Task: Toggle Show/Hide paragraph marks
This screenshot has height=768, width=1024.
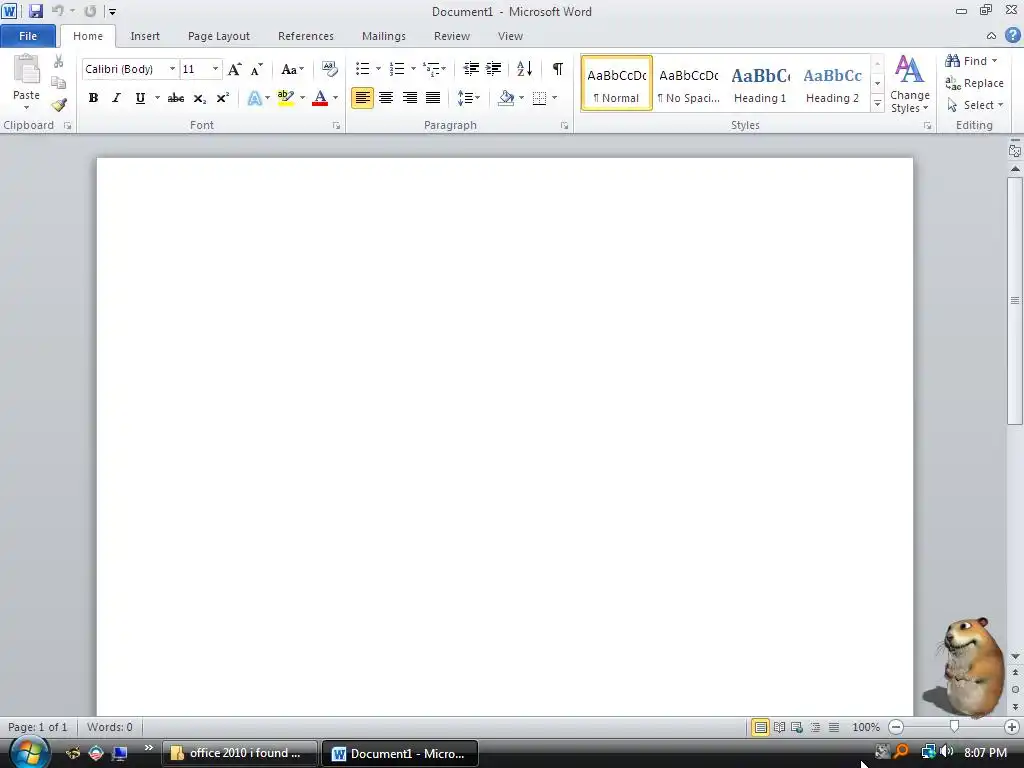Action: click(558, 69)
